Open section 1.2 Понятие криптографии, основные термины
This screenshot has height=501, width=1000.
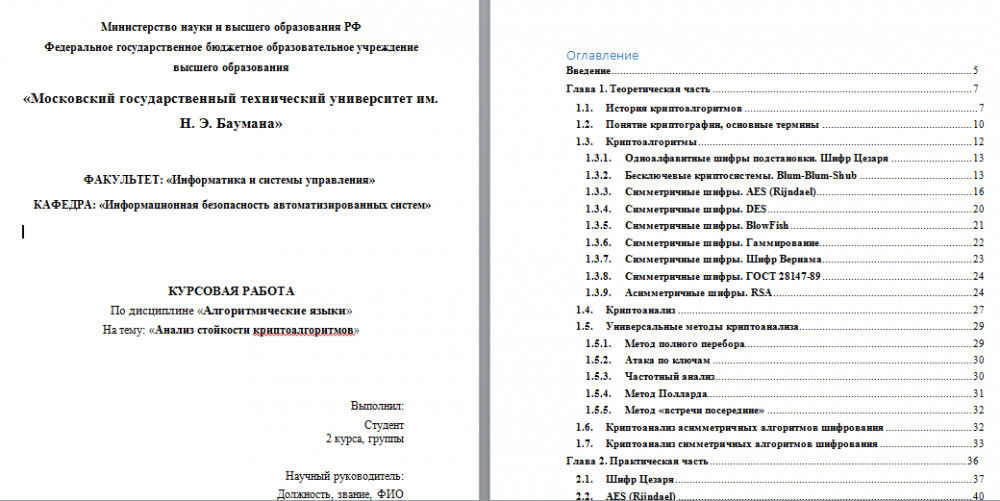pos(712,125)
